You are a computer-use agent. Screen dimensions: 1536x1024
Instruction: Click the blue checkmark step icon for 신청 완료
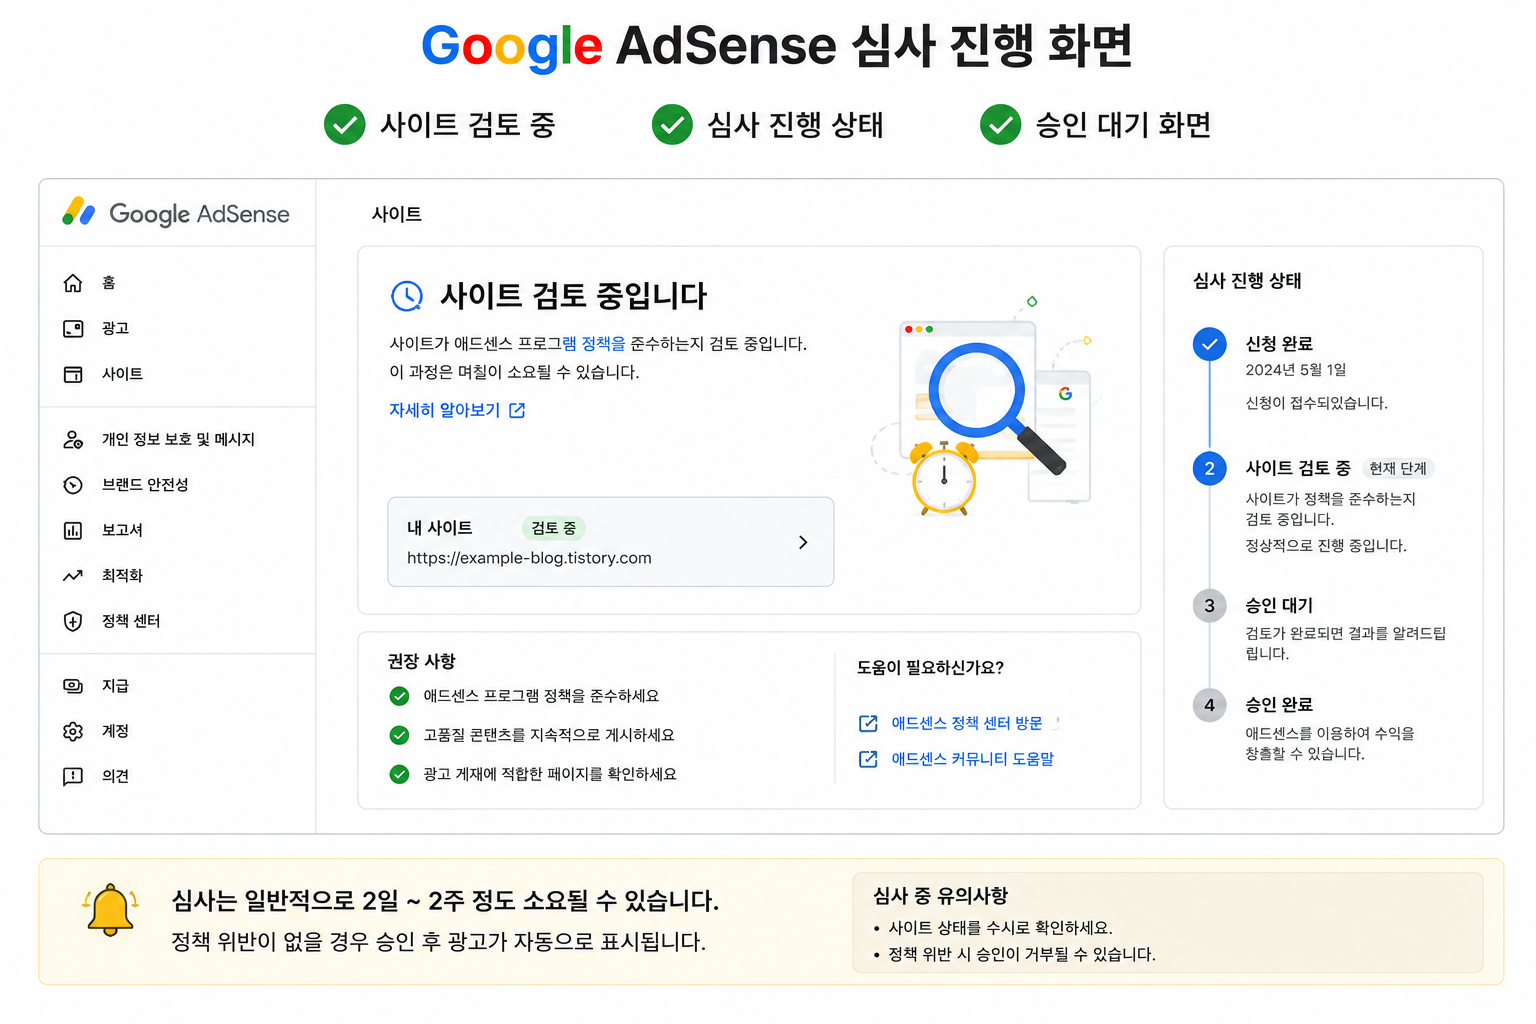point(1209,344)
